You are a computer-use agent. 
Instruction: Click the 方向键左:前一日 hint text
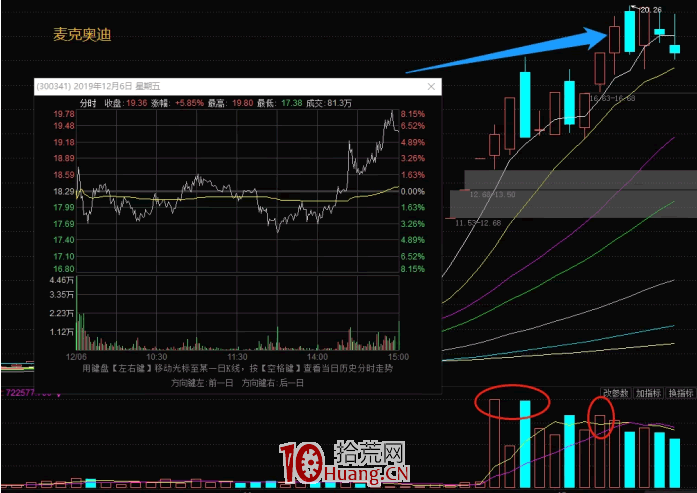(x=202, y=383)
